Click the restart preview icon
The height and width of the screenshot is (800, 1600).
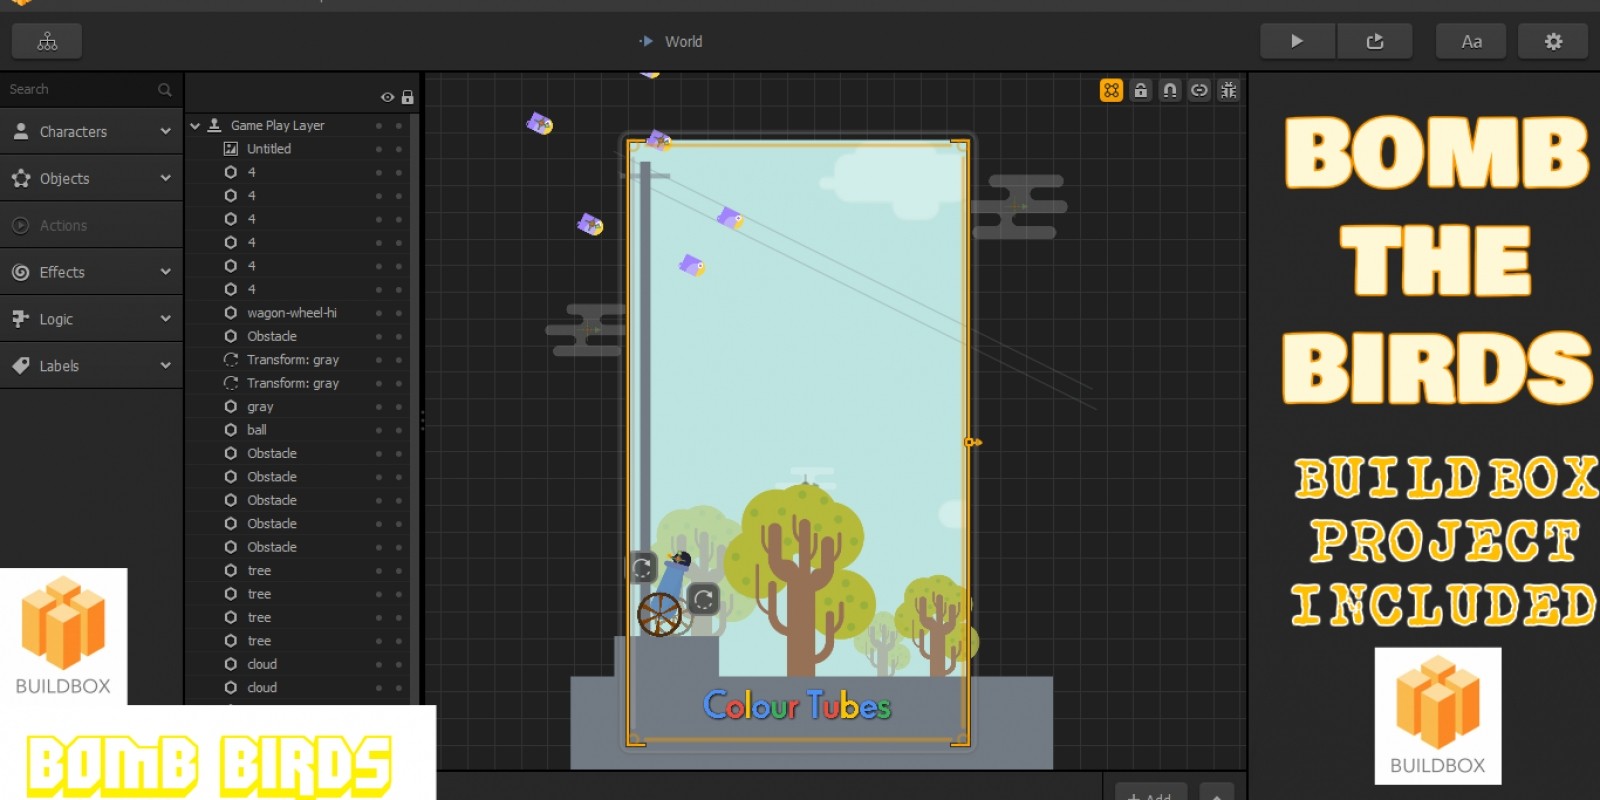point(1375,41)
